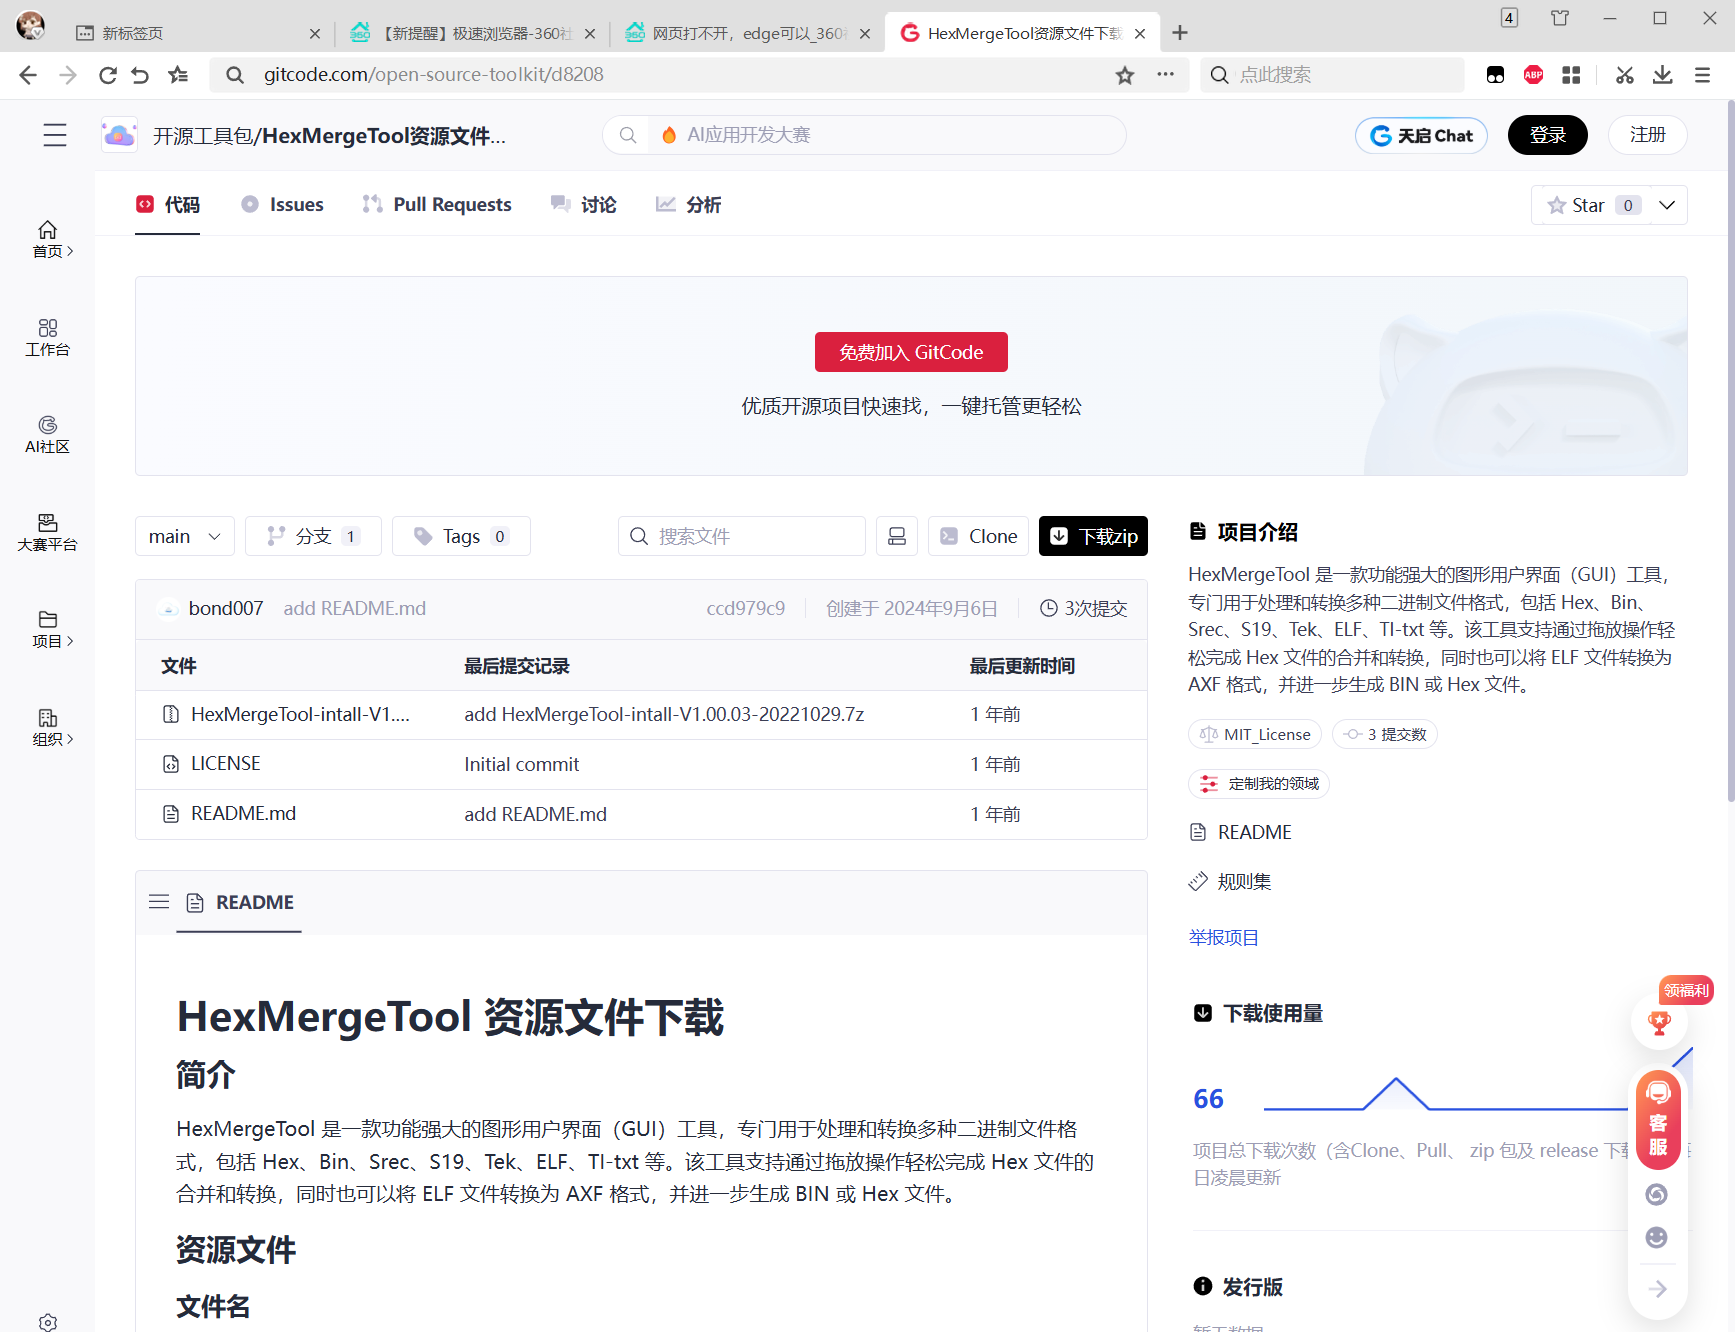The width and height of the screenshot is (1735, 1332).
Task: Click the 下载zip download button
Action: tap(1093, 536)
